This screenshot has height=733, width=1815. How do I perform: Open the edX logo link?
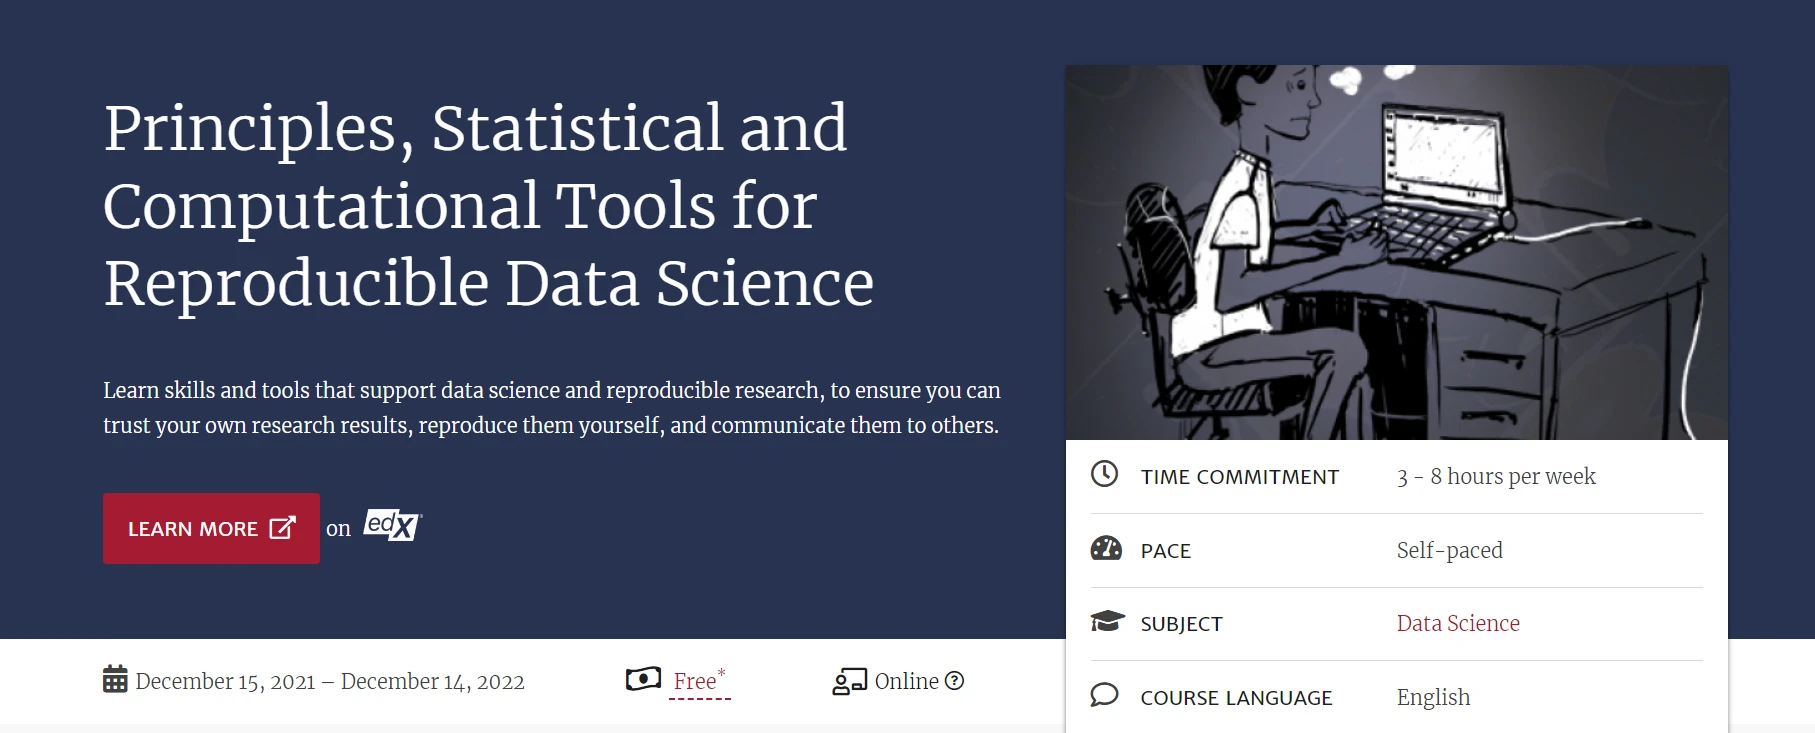(392, 525)
